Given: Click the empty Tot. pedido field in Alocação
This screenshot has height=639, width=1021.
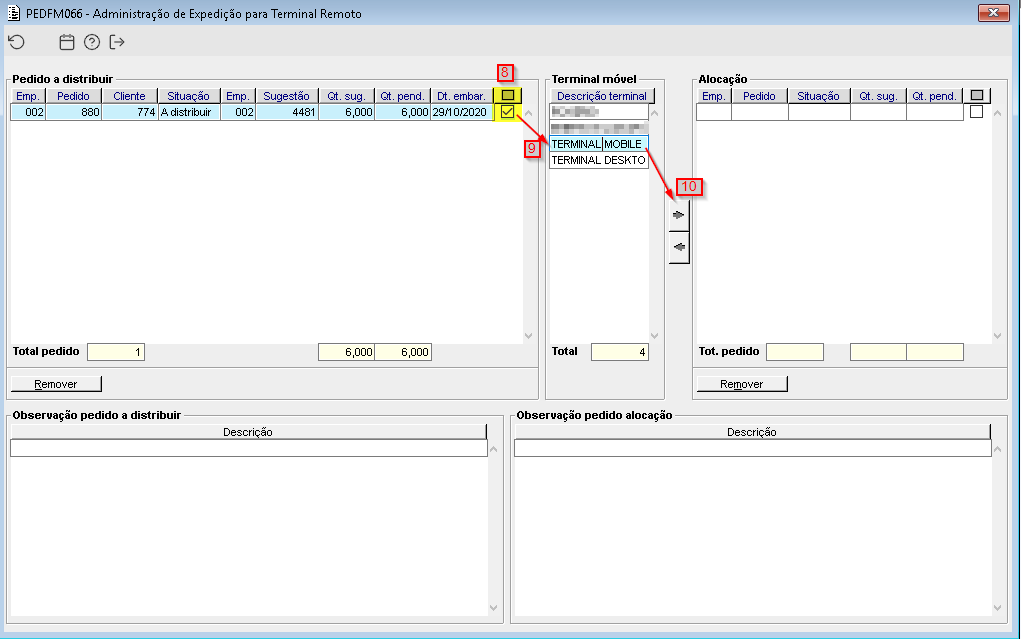Looking at the screenshot, I should click(x=794, y=352).
